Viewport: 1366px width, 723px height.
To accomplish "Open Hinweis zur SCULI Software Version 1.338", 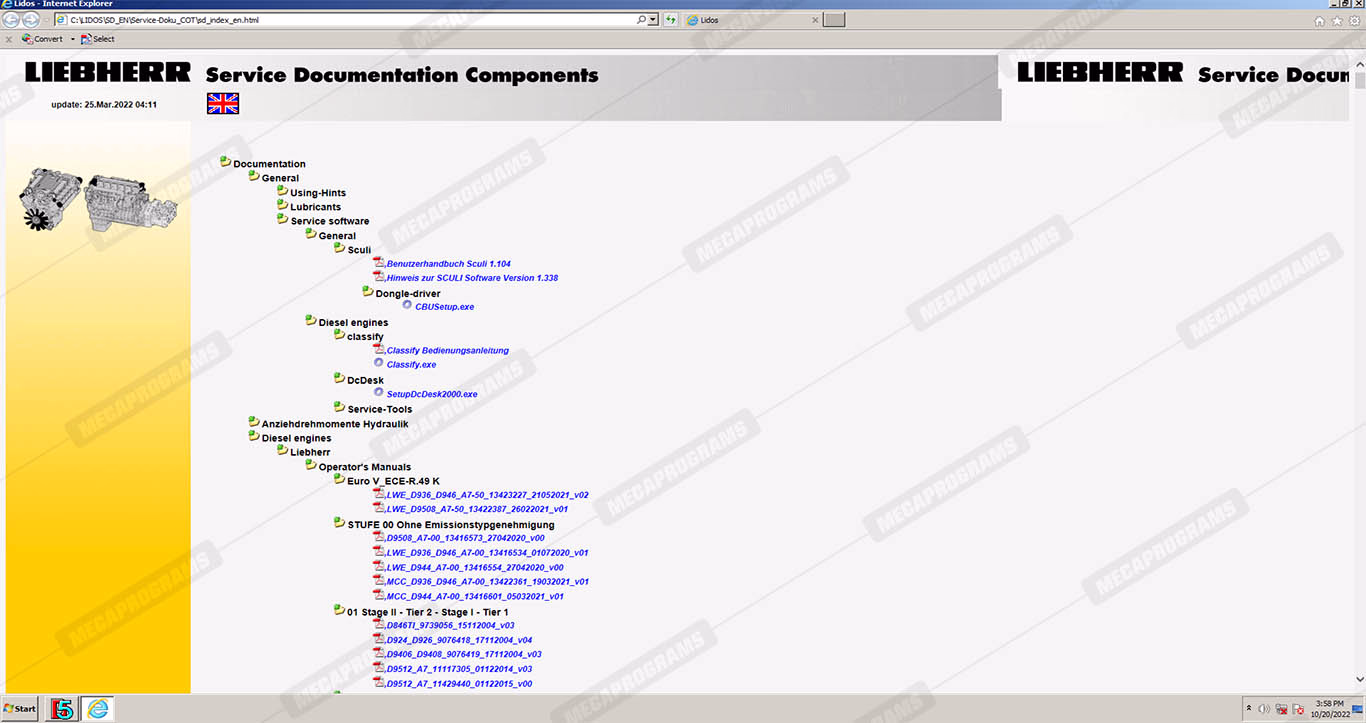I will pyautogui.click(x=472, y=278).
